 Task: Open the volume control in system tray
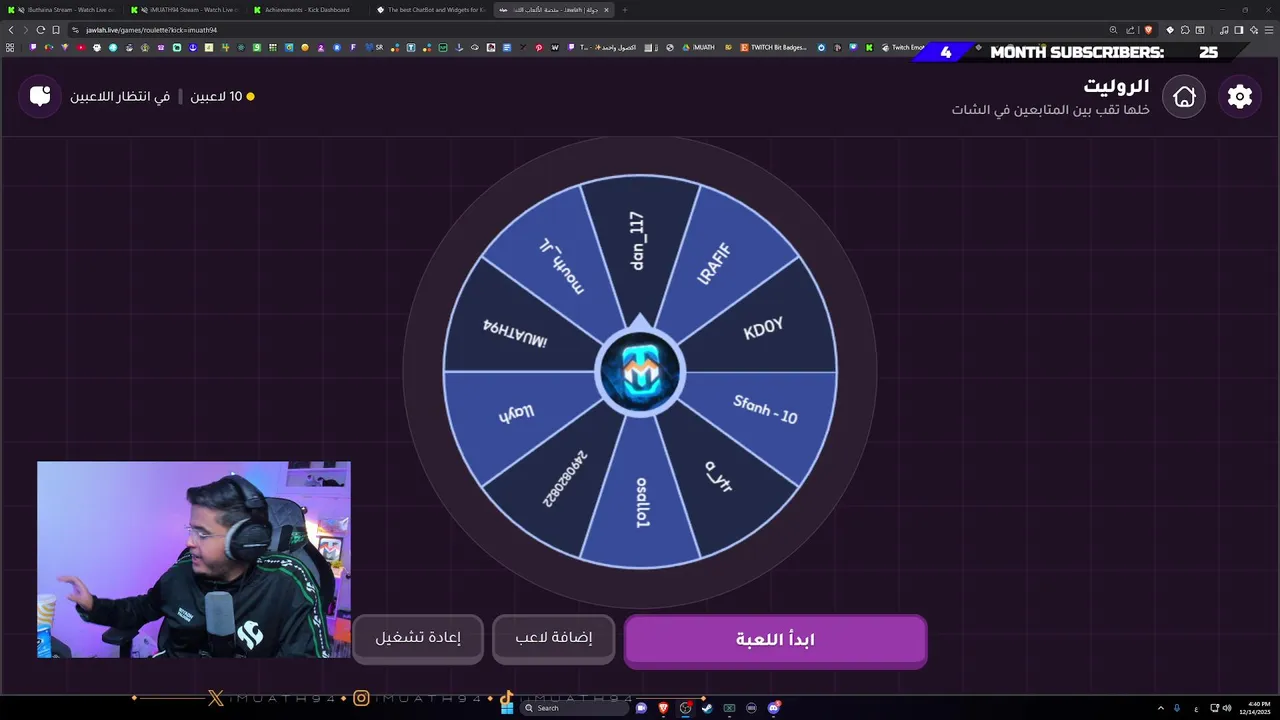pos(1227,708)
